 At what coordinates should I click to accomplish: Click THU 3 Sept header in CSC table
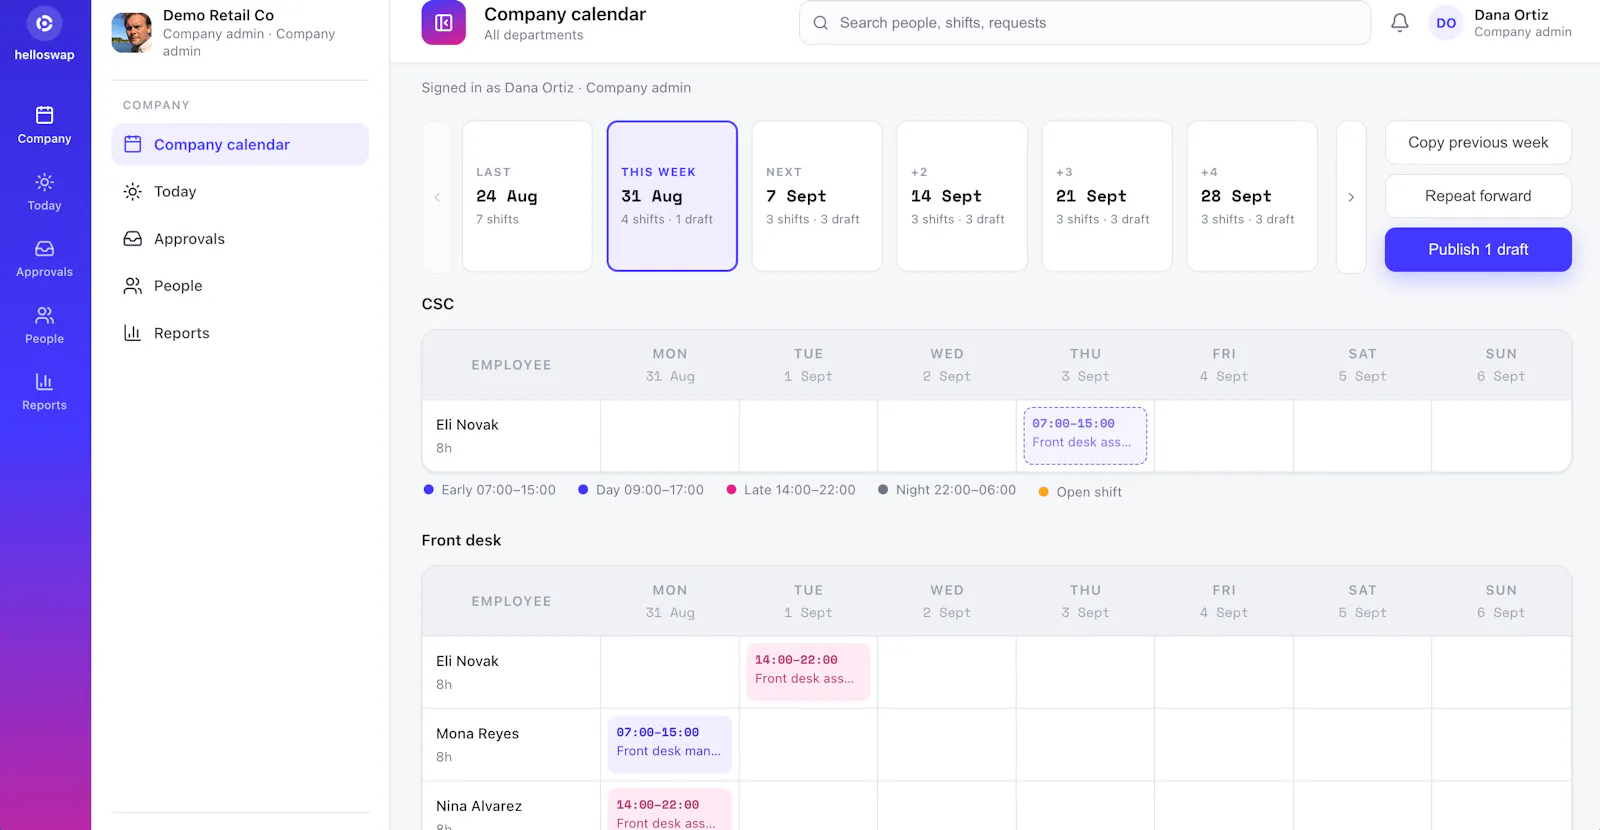[1085, 365]
